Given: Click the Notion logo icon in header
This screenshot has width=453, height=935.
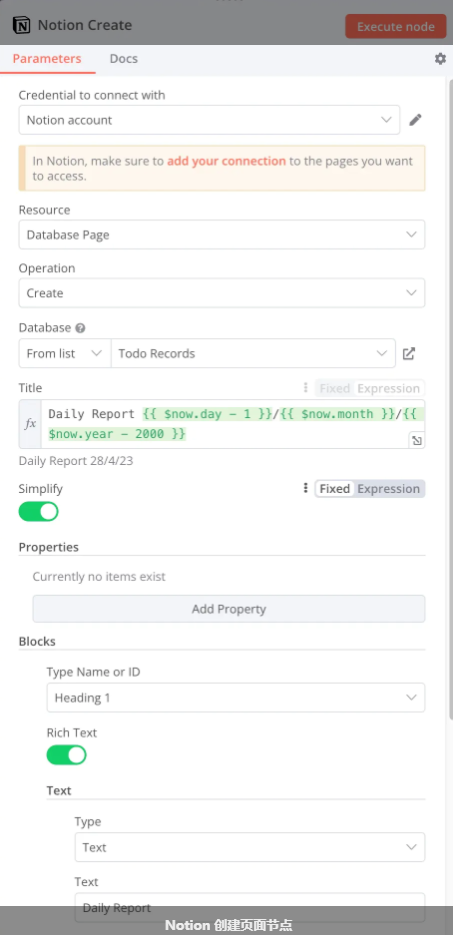Looking at the screenshot, I should pos(21,26).
